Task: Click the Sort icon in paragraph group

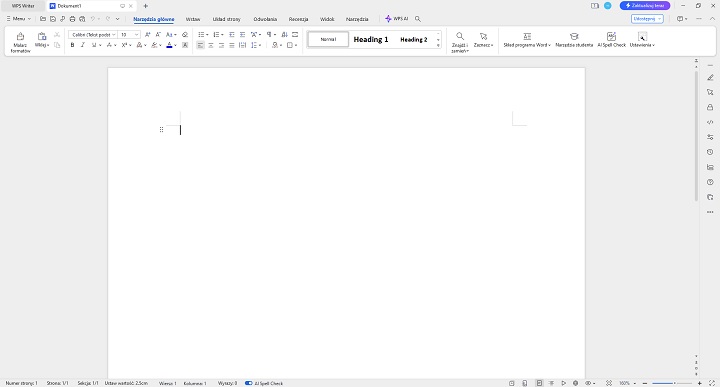Action: pos(284,34)
